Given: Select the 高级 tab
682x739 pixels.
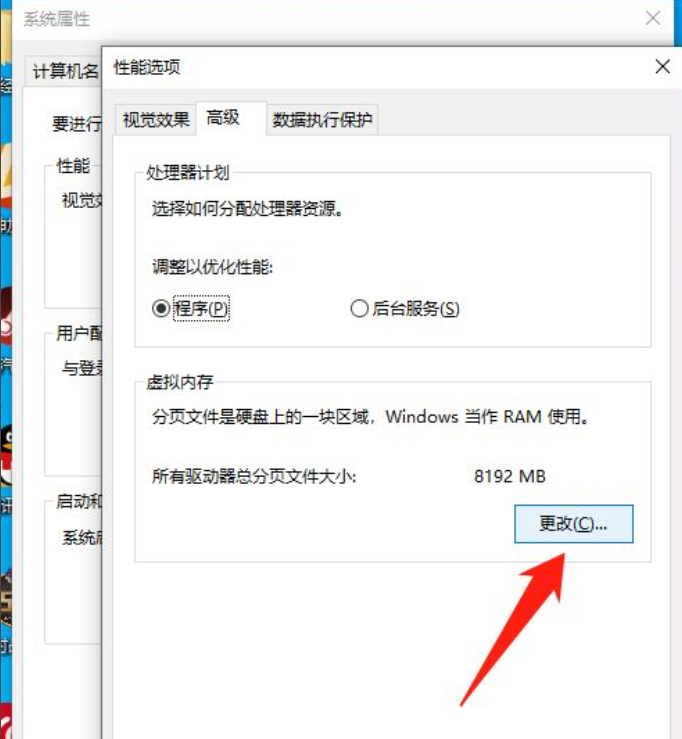Looking at the screenshot, I should coord(223,118).
